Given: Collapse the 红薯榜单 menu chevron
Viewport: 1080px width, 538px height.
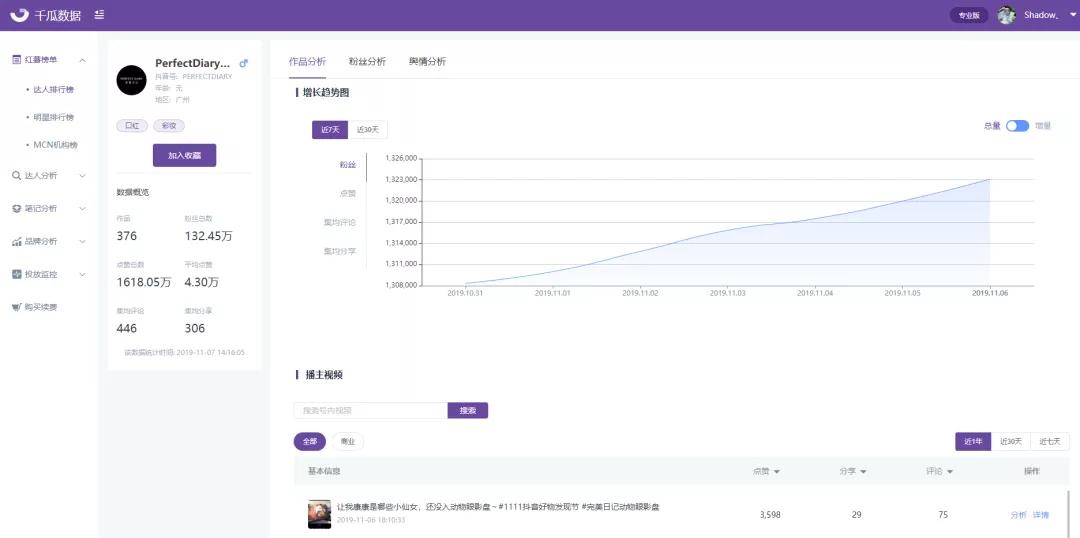Looking at the screenshot, I should 83,61.
